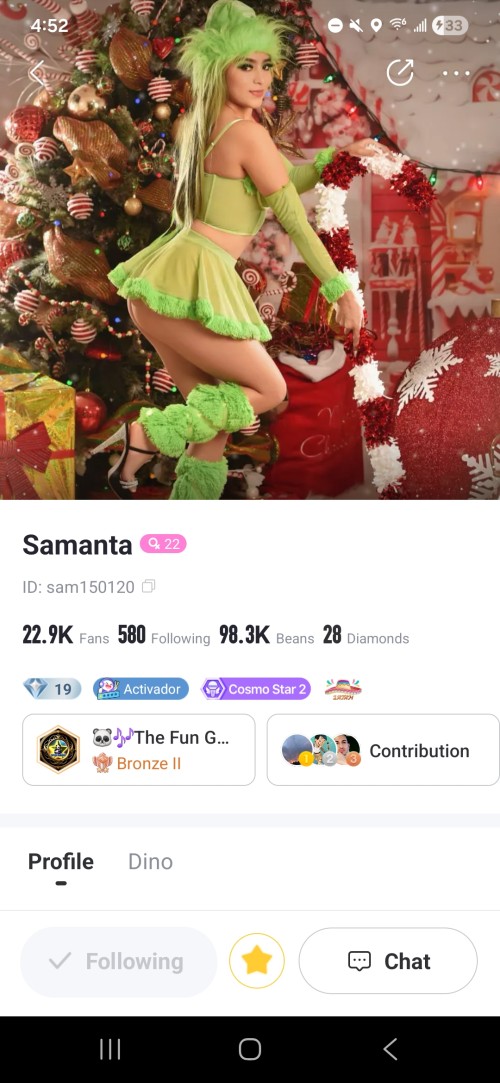Copy the user ID sam150120

148,586
